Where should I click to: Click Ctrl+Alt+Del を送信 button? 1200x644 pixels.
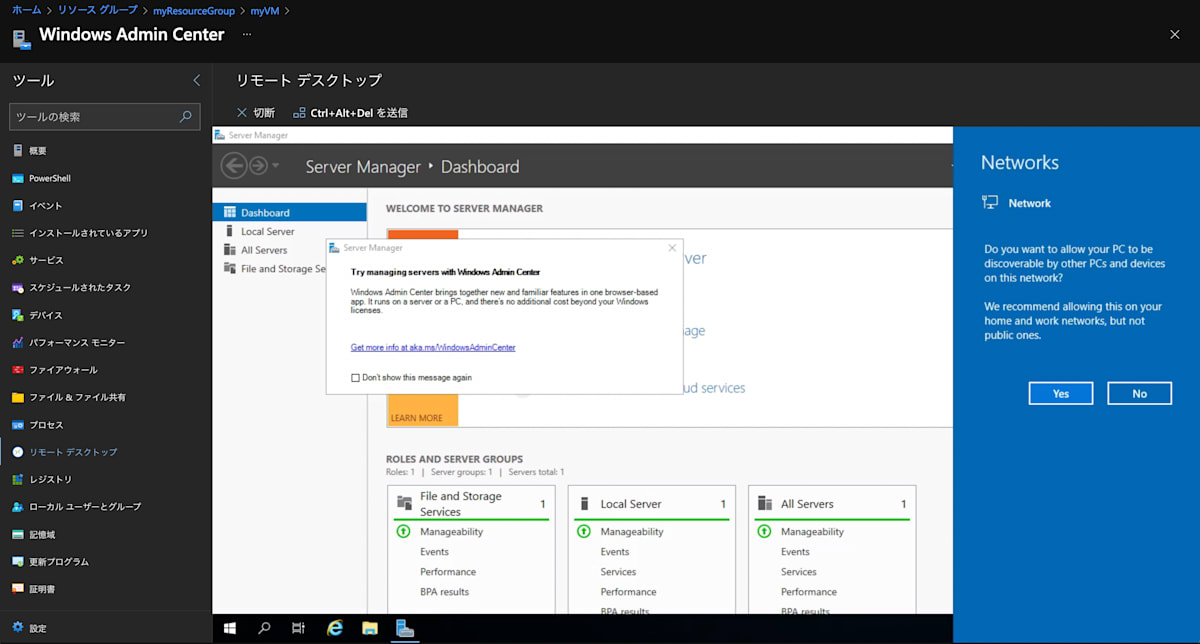pyautogui.click(x=350, y=113)
